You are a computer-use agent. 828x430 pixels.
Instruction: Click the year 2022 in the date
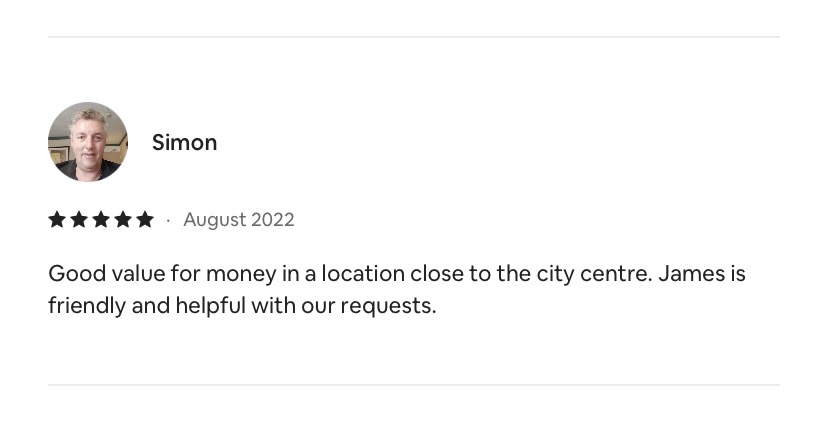click(x=272, y=220)
